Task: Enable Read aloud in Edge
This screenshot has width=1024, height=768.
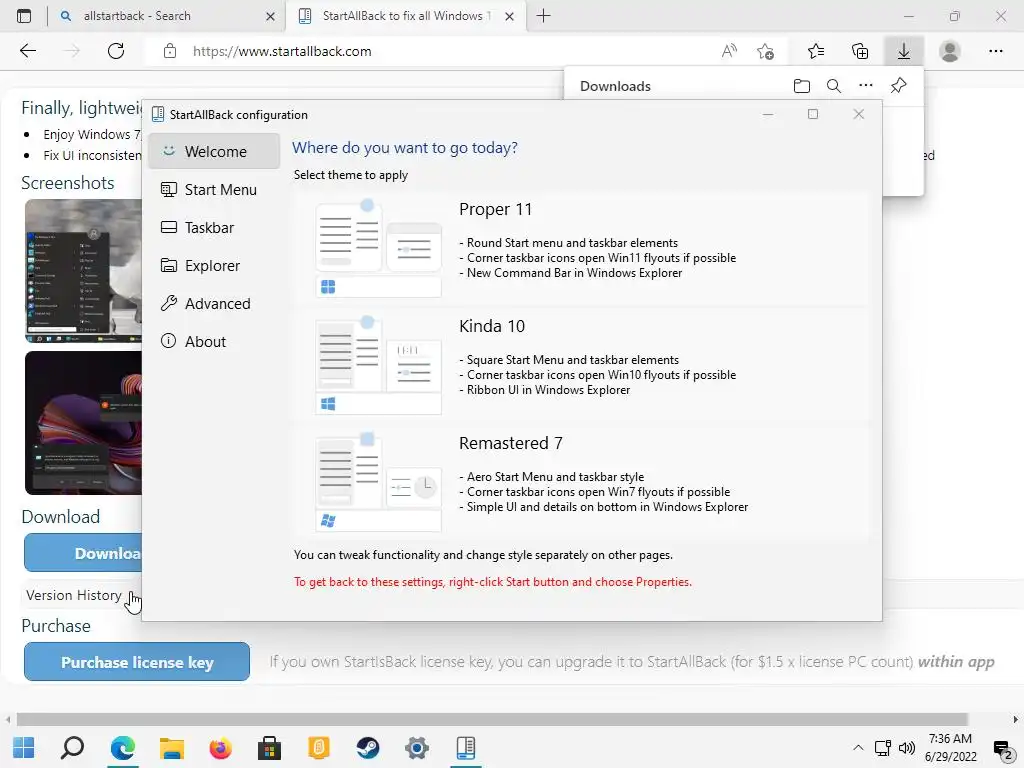Action: (729, 51)
